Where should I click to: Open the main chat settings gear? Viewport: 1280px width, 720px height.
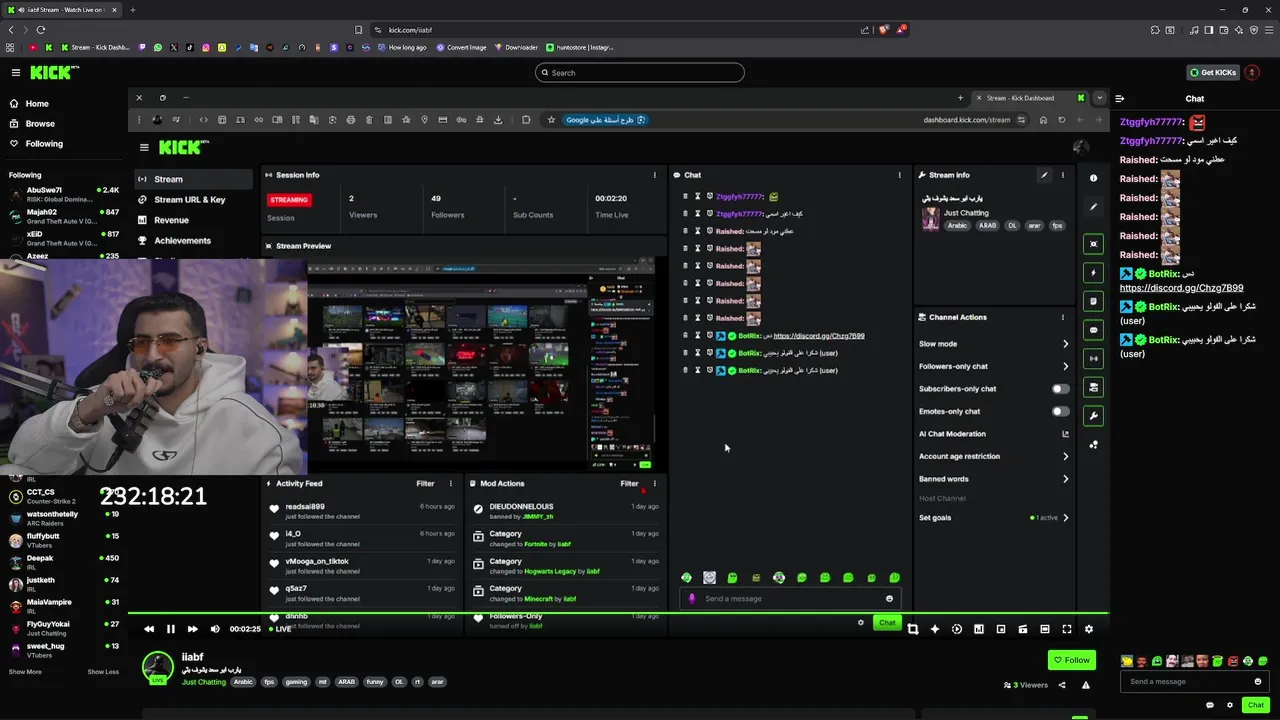pos(1230,705)
